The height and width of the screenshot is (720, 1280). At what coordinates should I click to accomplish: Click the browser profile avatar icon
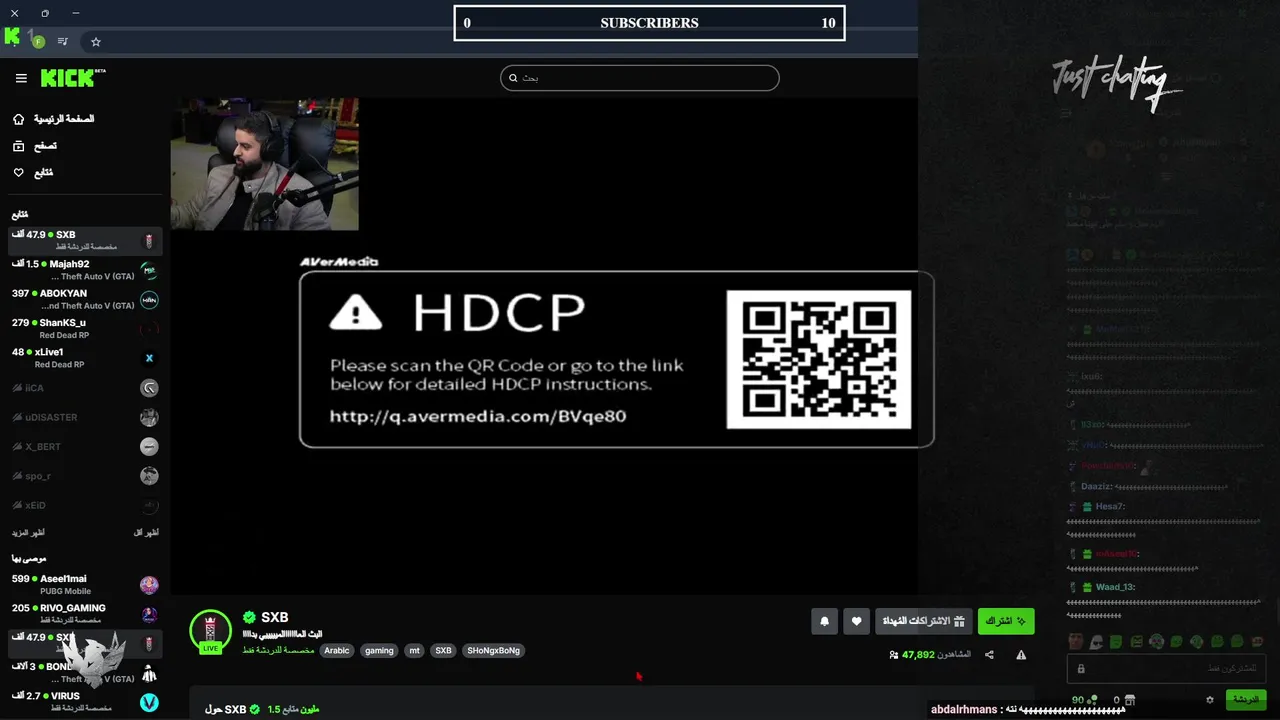tap(38, 42)
